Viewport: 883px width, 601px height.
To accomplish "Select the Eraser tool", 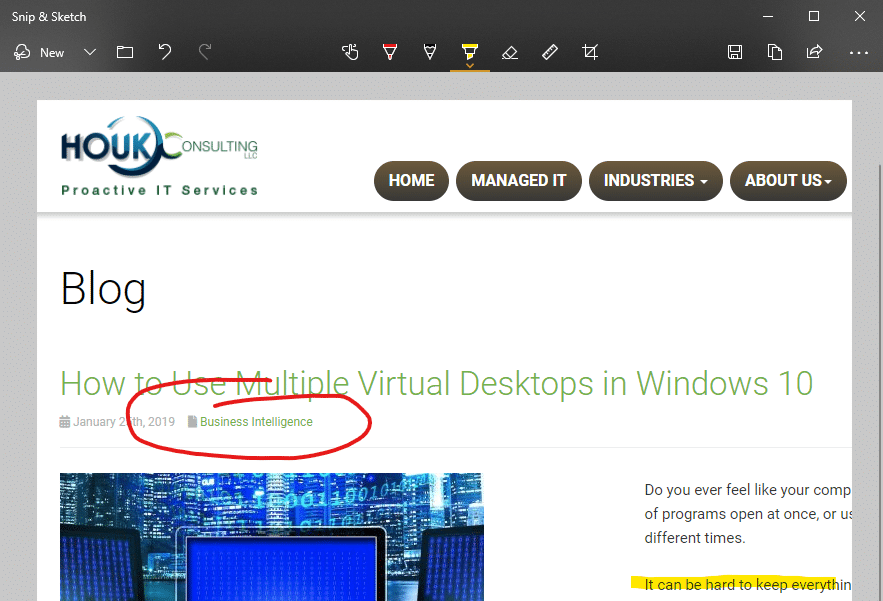I will [x=510, y=52].
